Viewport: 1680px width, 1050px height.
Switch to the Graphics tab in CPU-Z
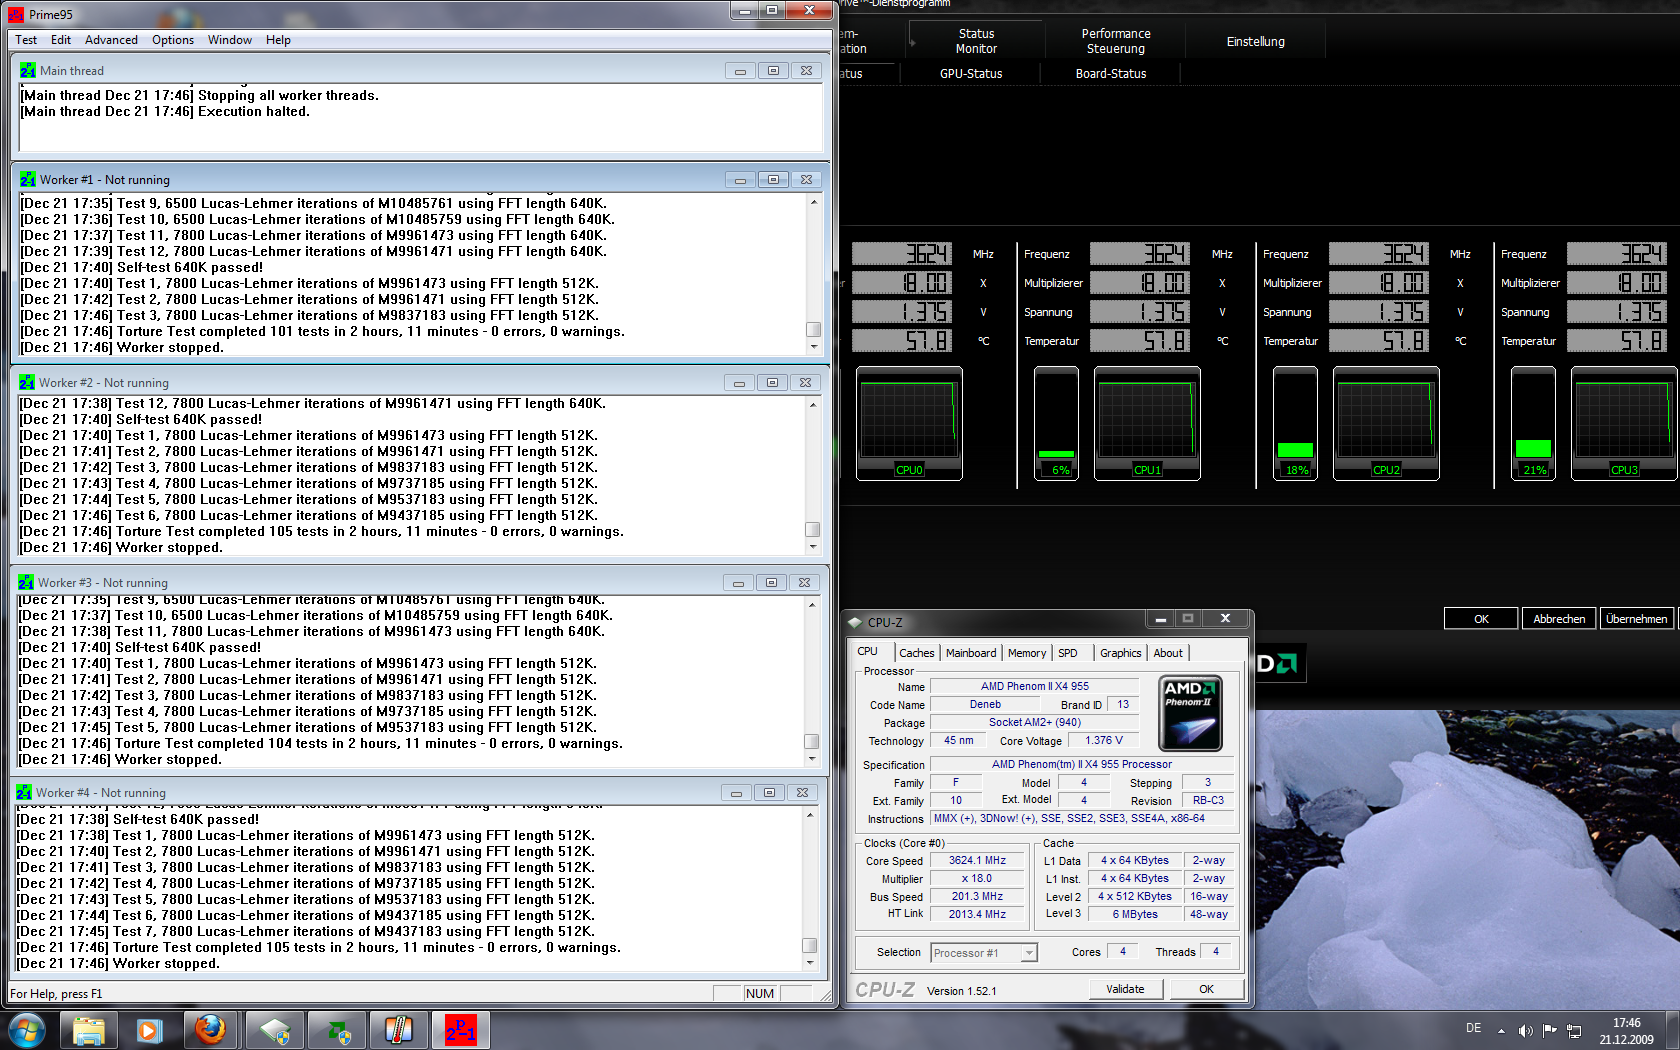1121,653
